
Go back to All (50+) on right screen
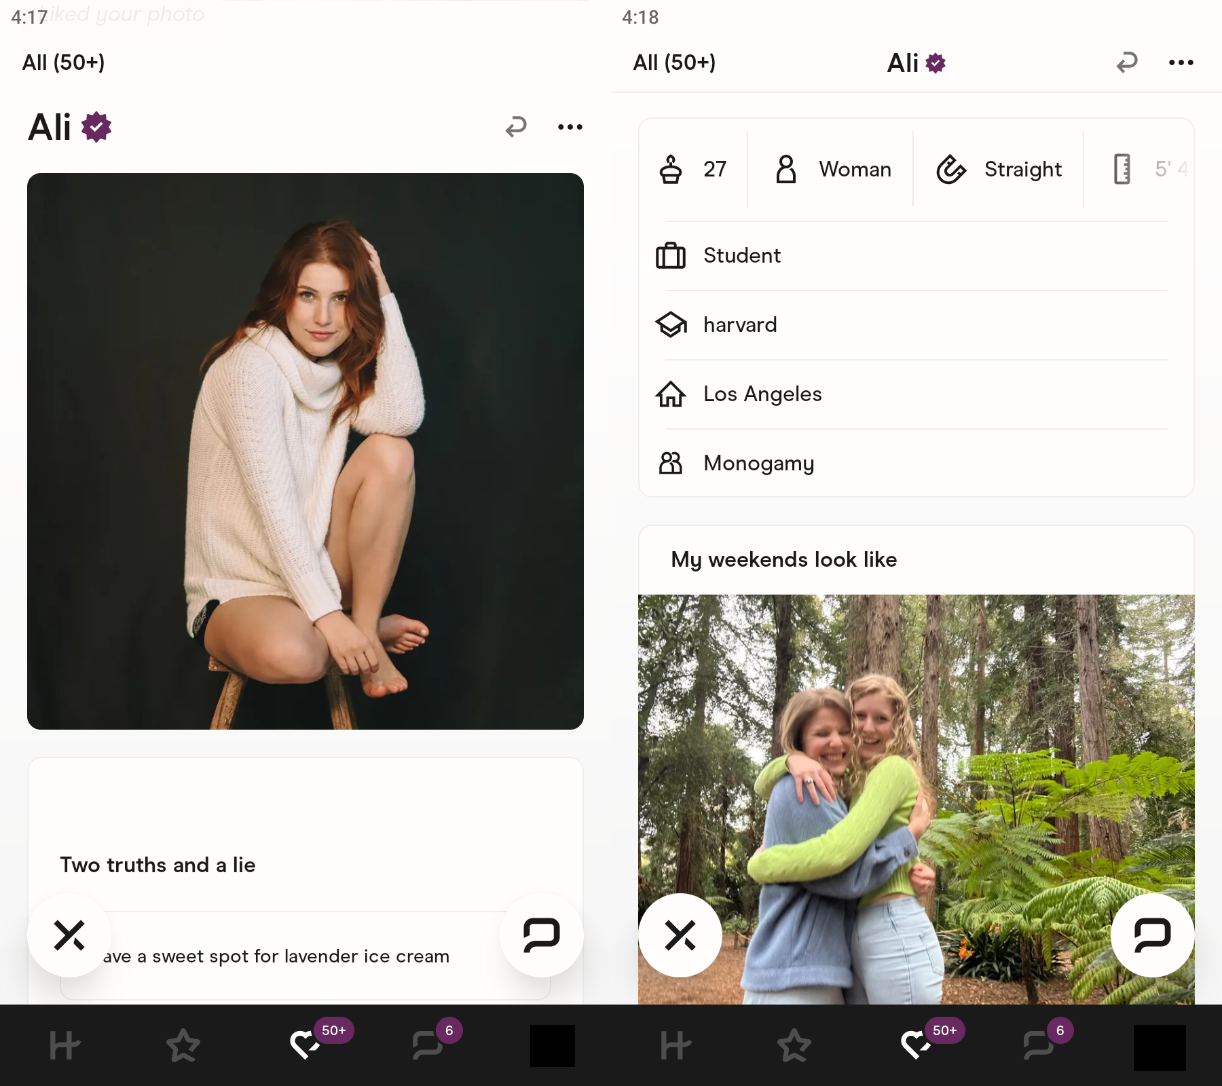pyautogui.click(x=674, y=62)
